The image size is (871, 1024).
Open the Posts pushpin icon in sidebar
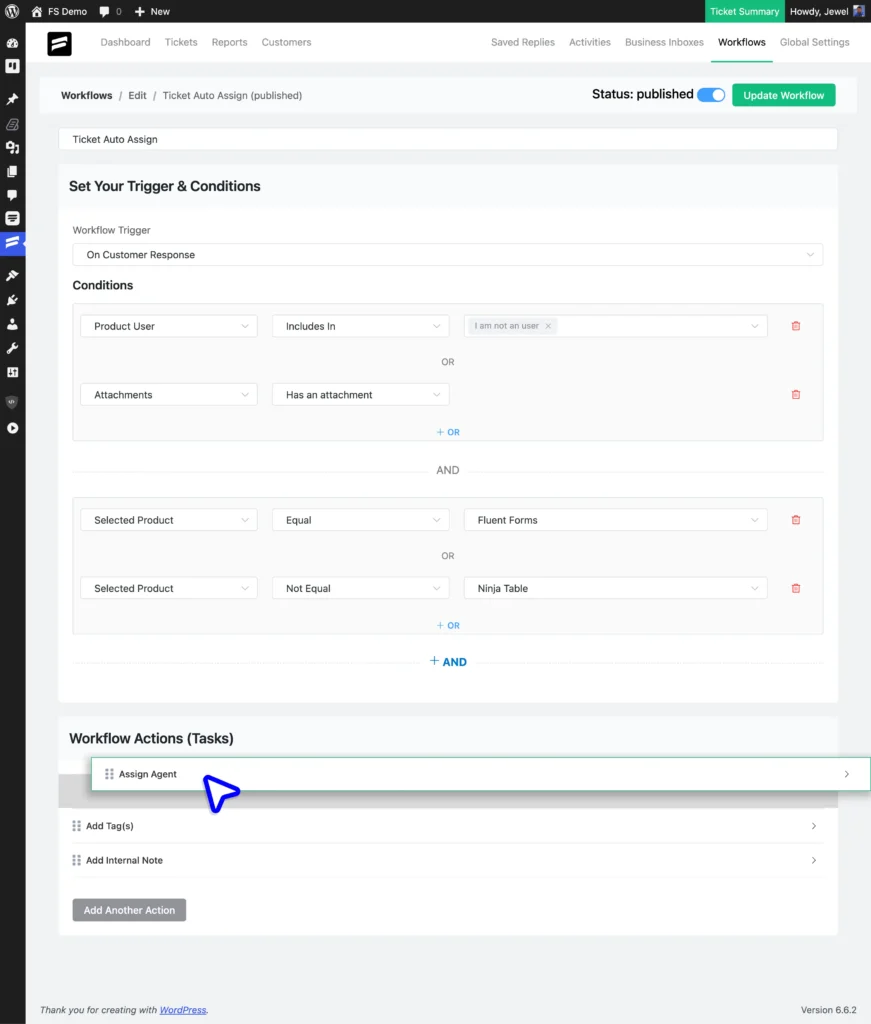click(12, 99)
